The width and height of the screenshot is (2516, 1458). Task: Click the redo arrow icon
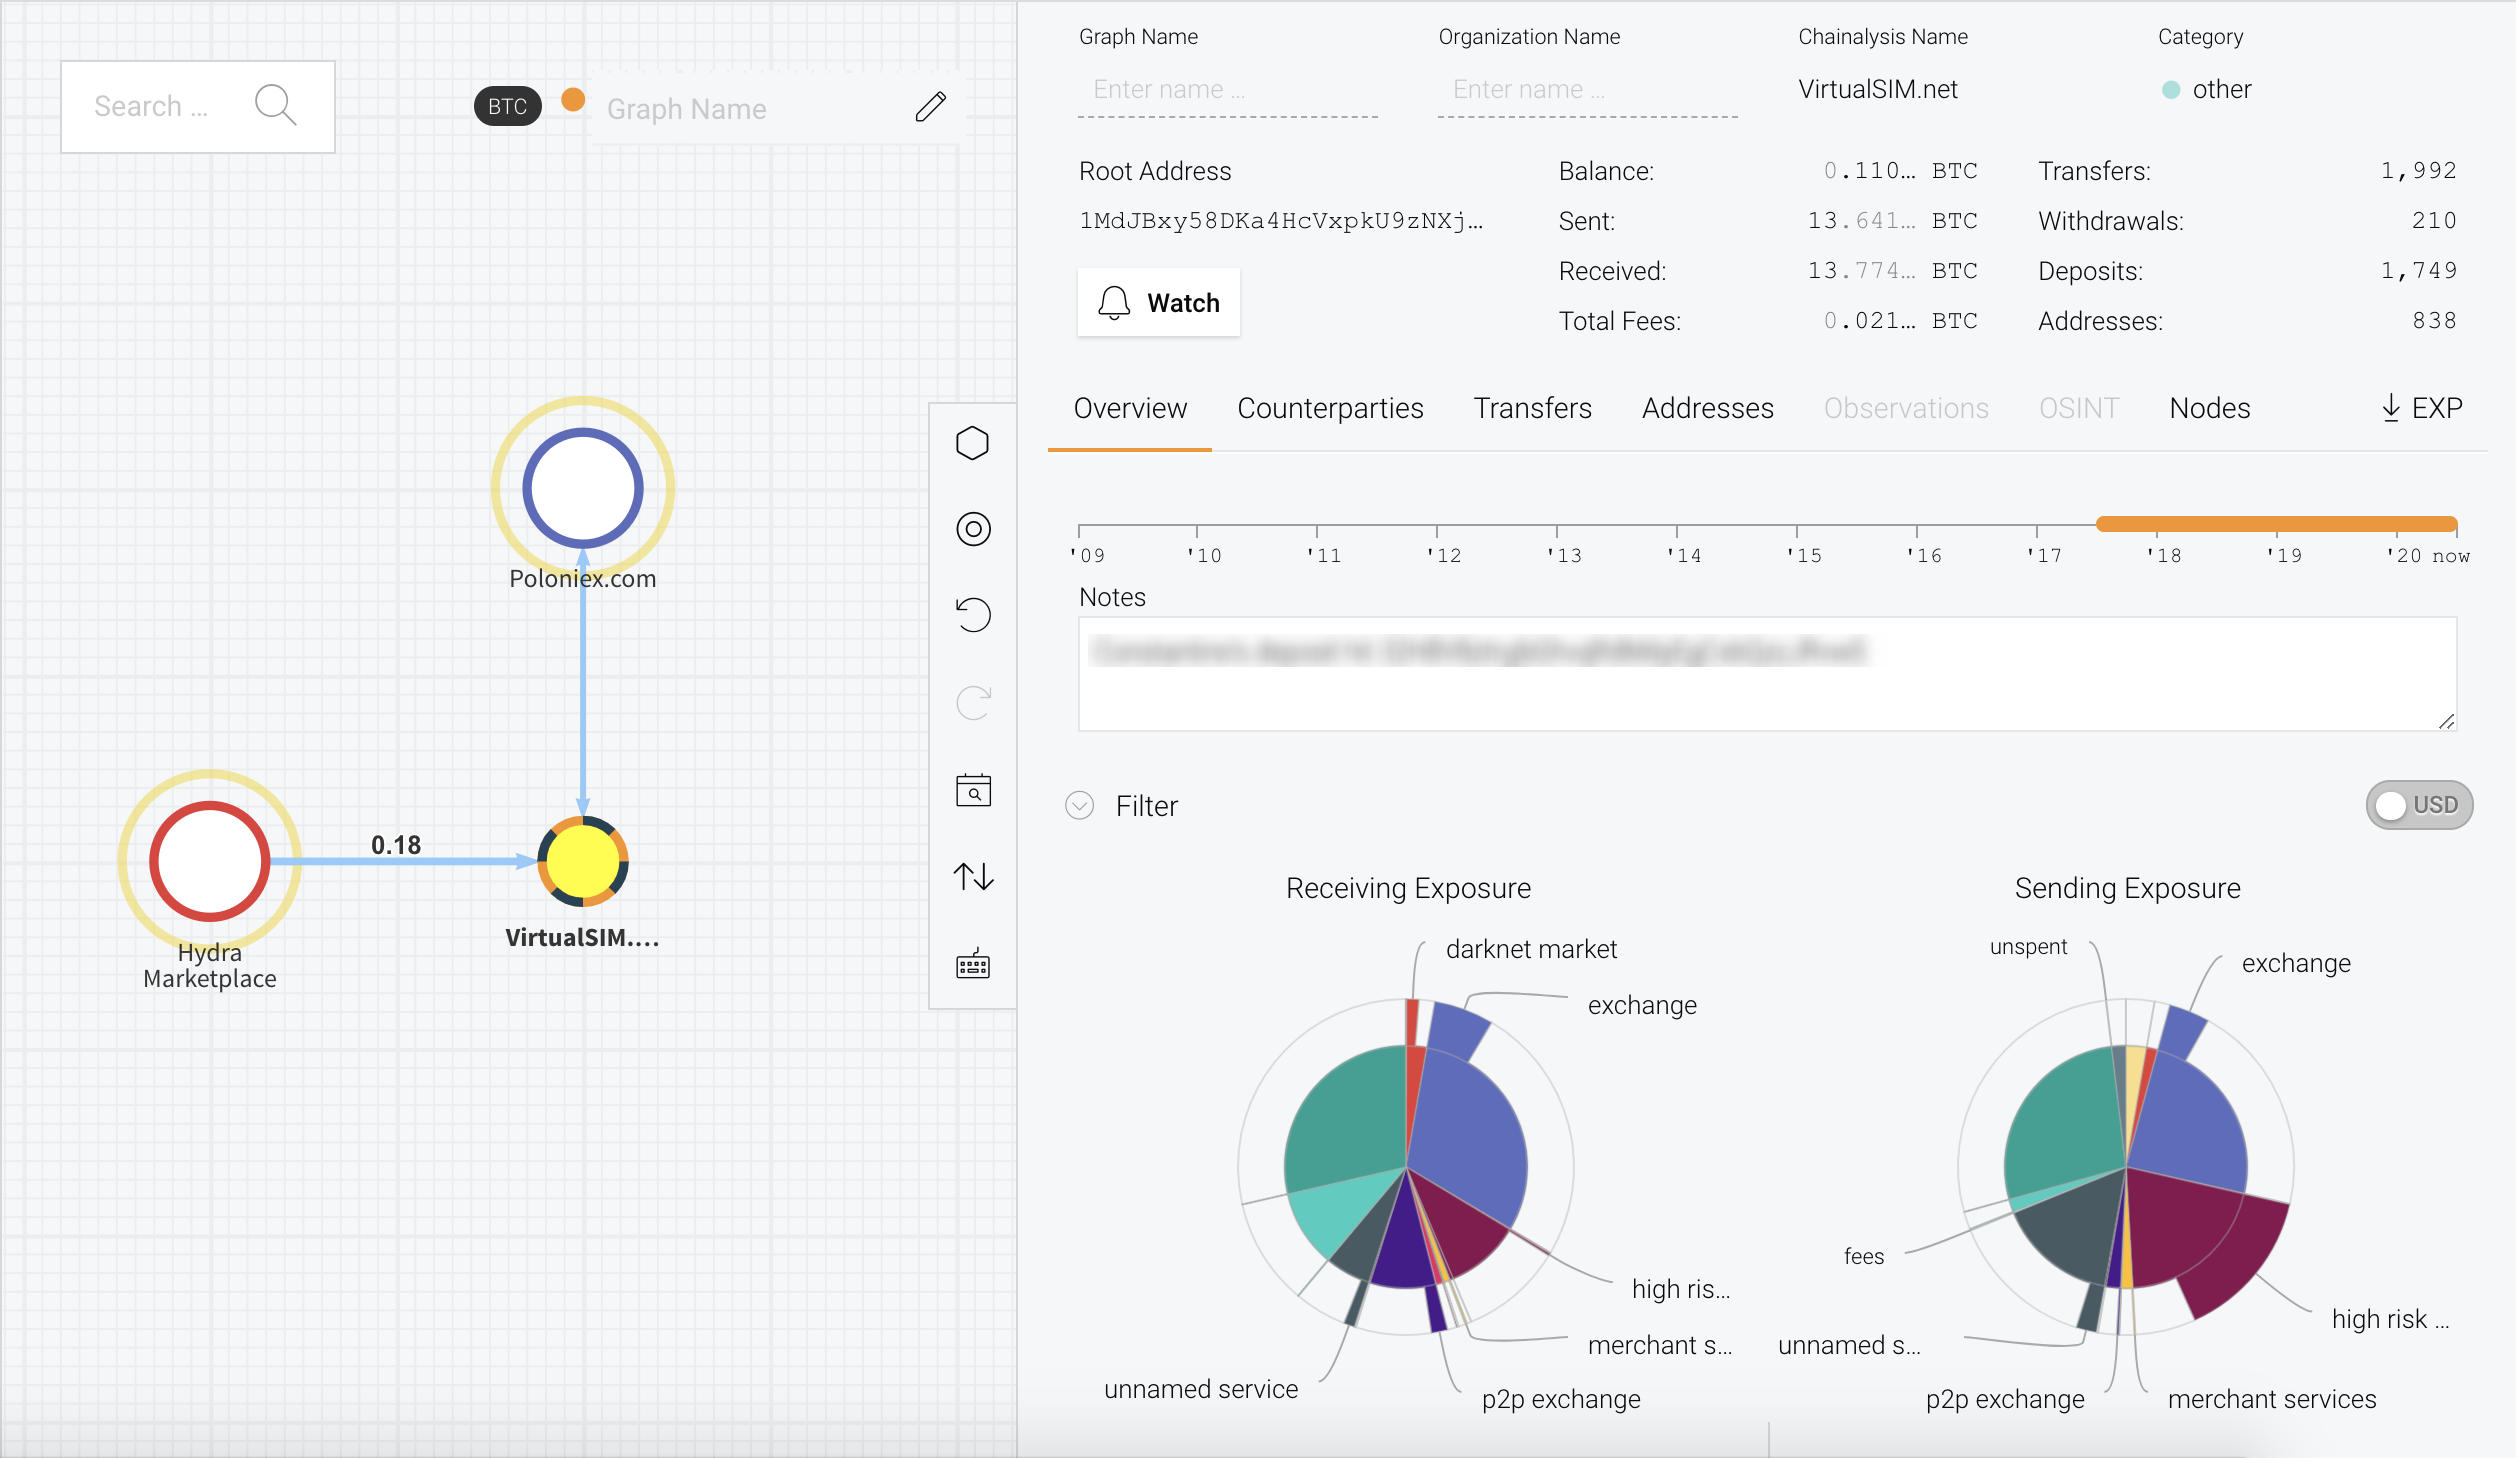tap(972, 702)
